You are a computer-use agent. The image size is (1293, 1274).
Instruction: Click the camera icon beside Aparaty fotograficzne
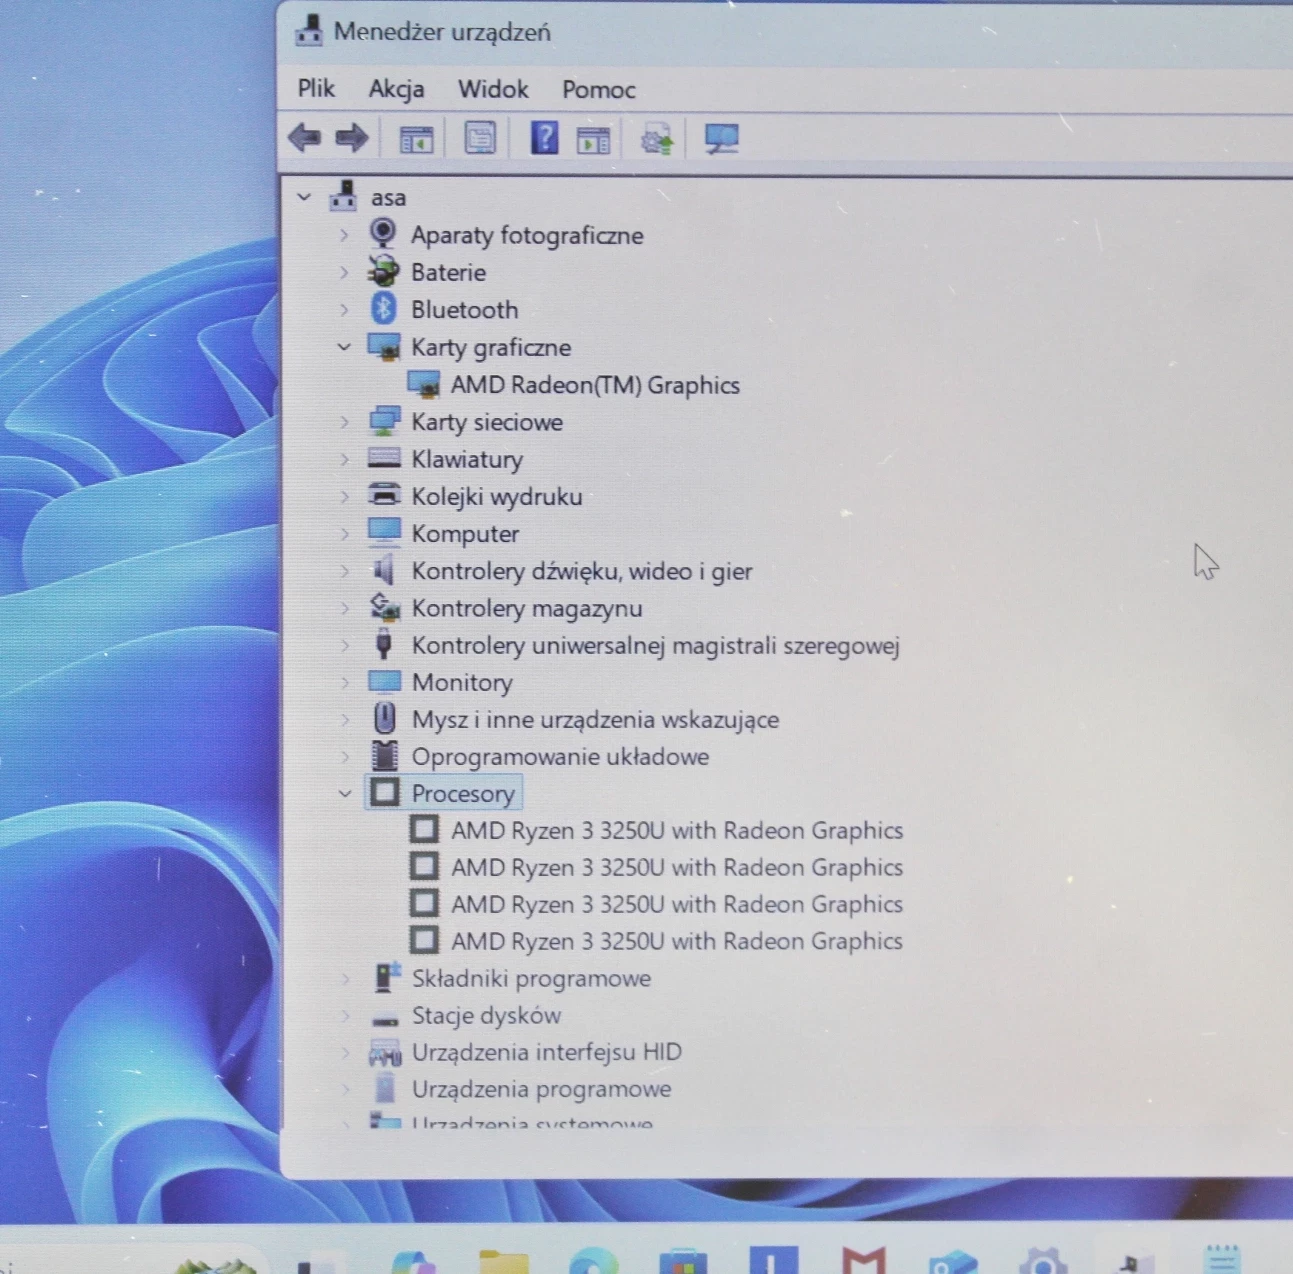383,233
